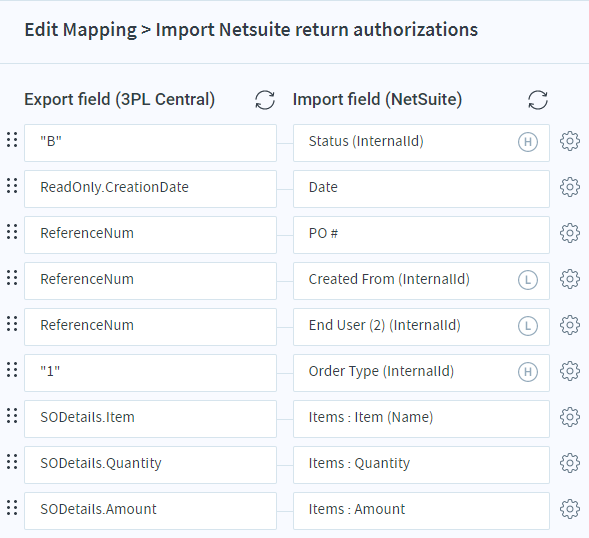The height and width of the screenshot is (538, 589).
Task: Edit the Items : Item (Name) import field
Action: pos(421,419)
